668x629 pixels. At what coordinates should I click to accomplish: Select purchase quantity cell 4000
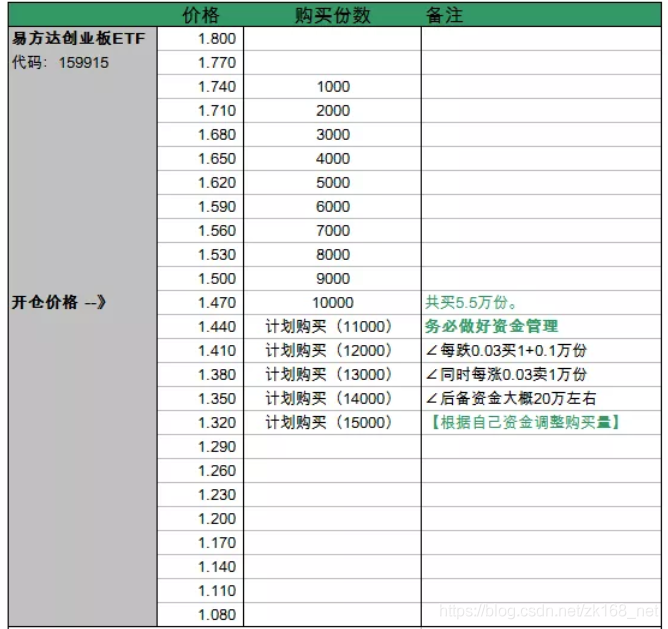tap(332, 159)
